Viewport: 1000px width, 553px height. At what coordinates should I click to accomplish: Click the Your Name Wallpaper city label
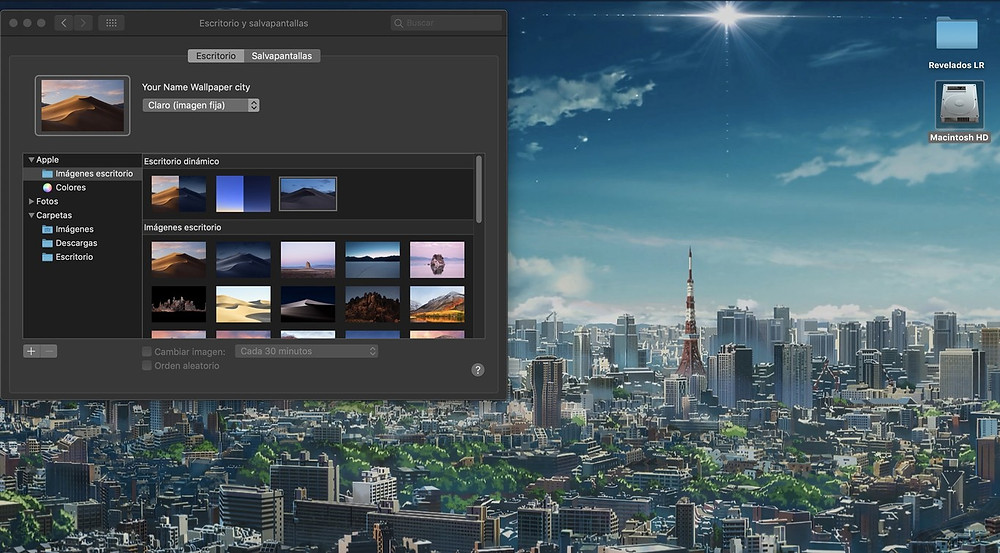(x=196, y=87)
